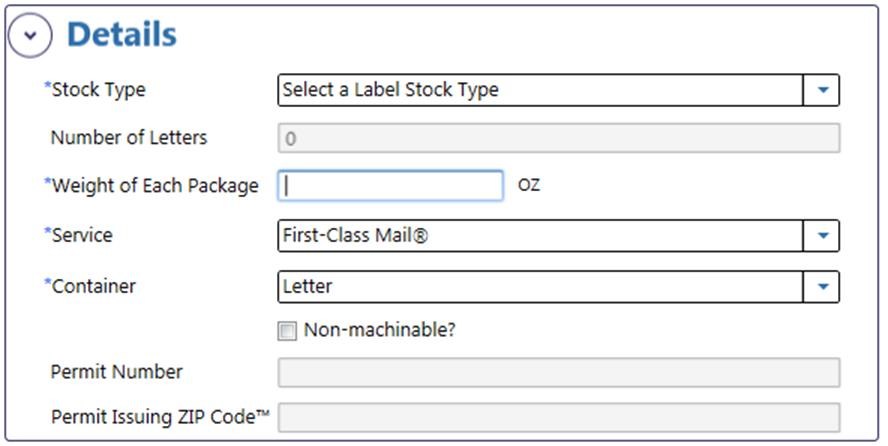Collapse the Details section with the chevron icon
The width and height of the screenshot is (888, 446).
[x=30, y=35]
